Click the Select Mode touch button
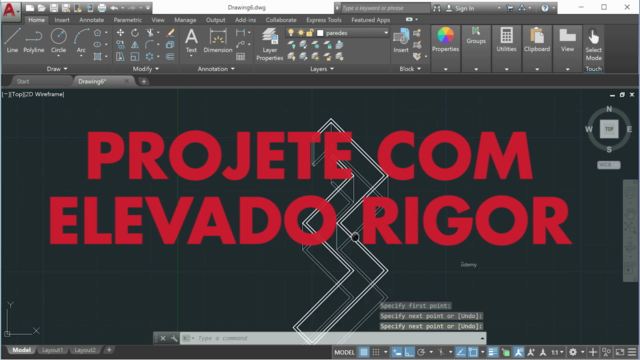The height and width of the screenshot is (360, 640). click(x=593, y=44)
